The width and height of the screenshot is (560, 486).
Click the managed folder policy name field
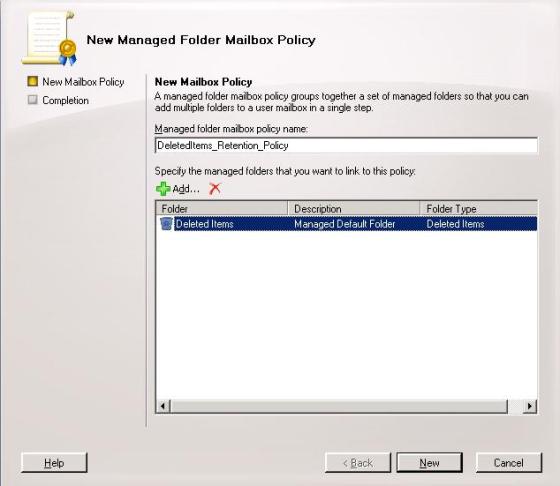tap(346, 145)
